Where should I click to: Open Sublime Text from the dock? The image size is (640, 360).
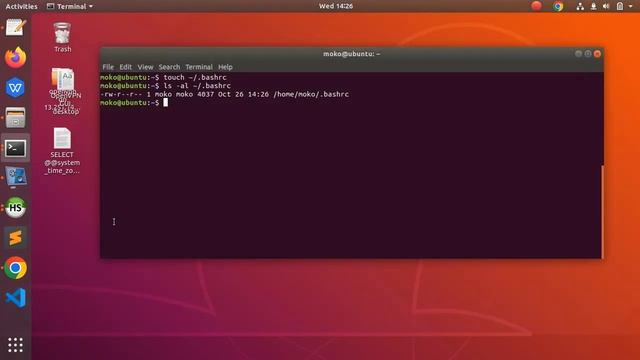tap(16, 238)
